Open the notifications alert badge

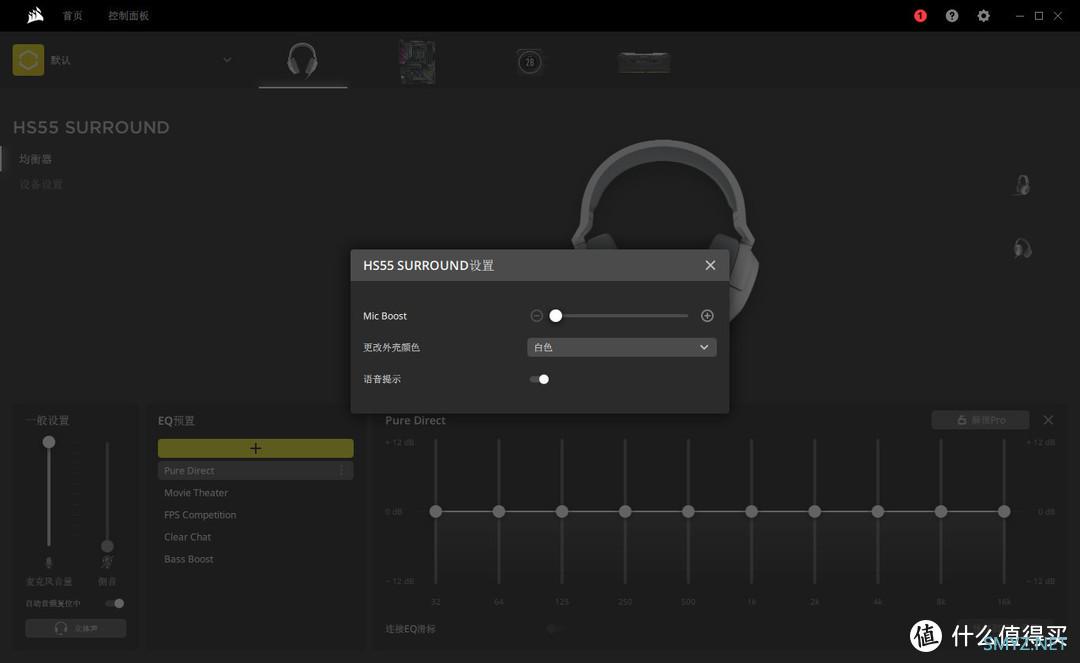920,16
